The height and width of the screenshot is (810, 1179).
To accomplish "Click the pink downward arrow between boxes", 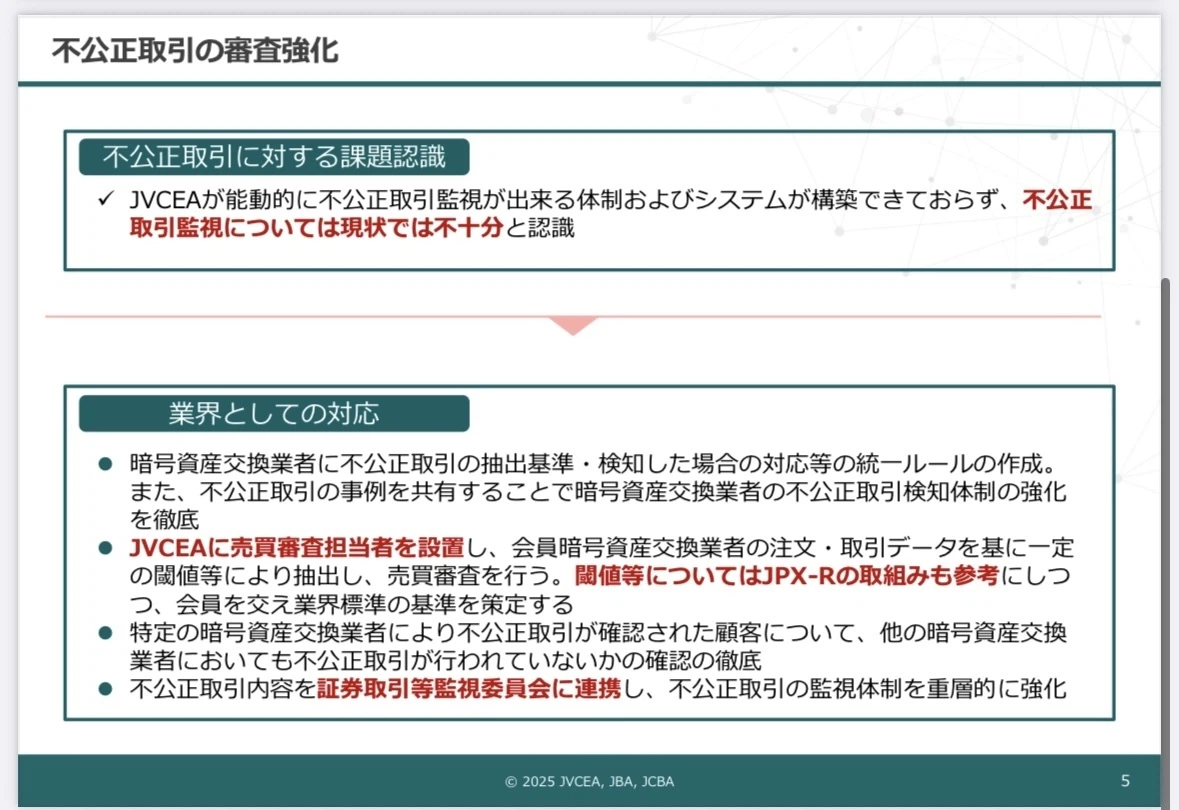I will [573, 325].
